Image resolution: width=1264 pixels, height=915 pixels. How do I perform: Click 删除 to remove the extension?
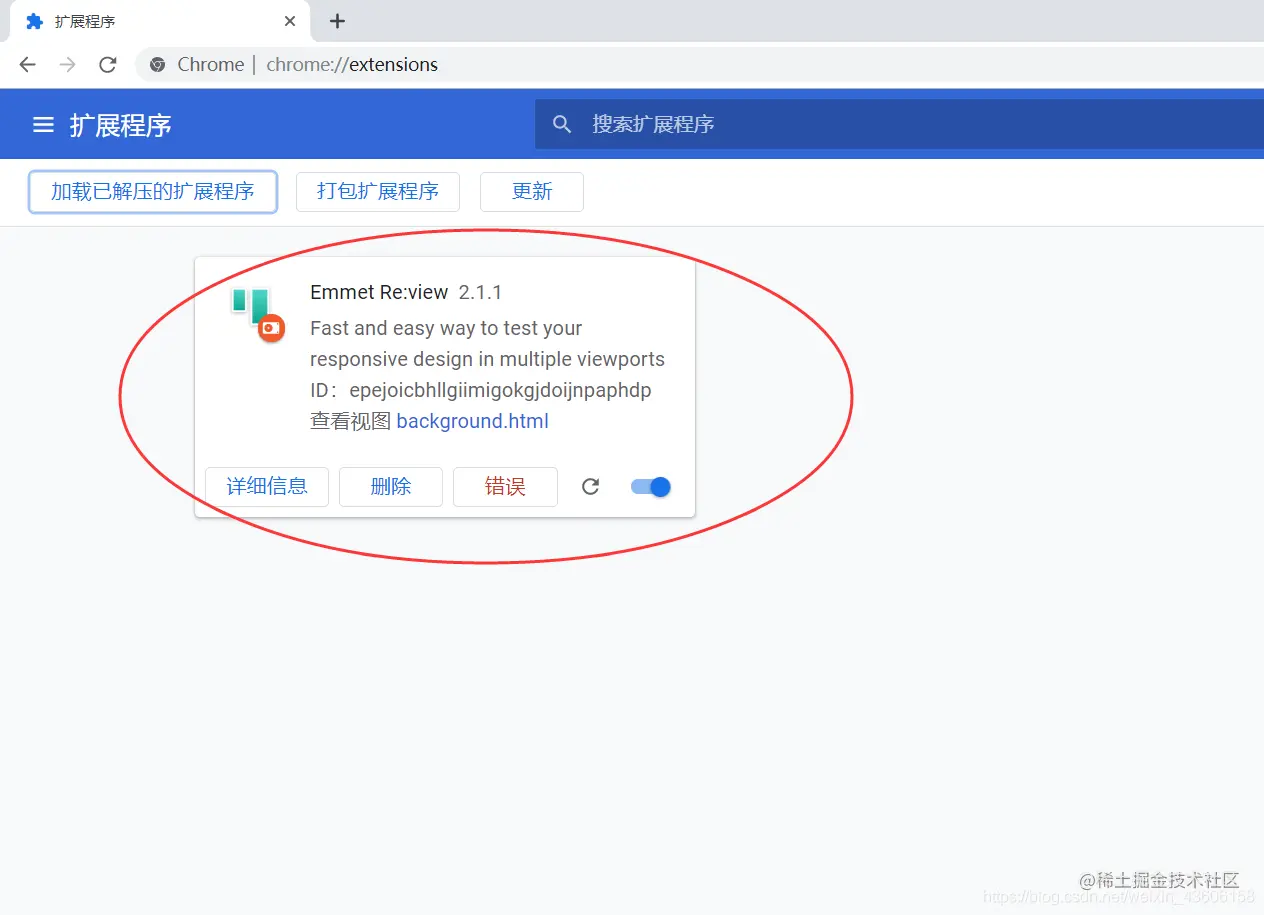390,486
